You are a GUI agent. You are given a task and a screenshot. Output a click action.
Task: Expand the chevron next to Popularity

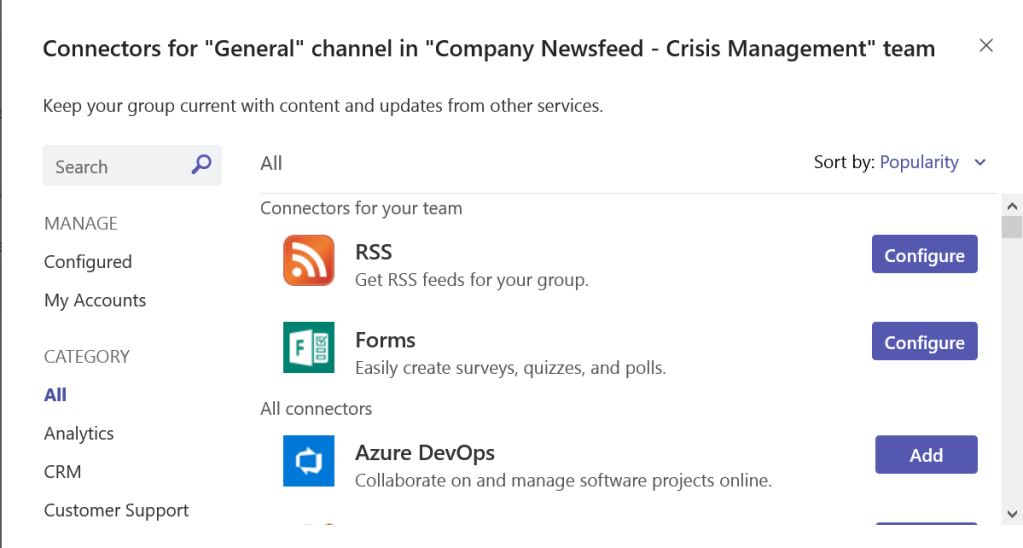(980, 163)
